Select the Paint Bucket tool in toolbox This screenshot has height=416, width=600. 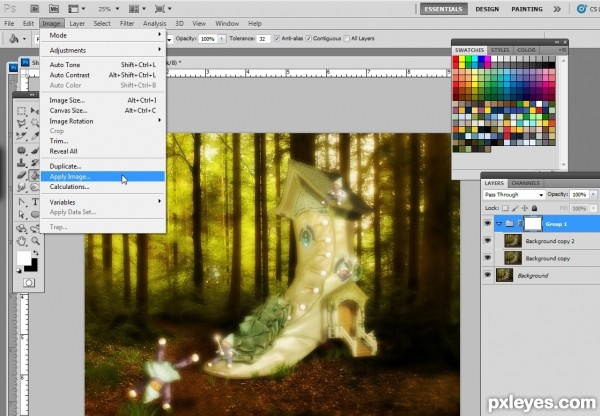35,175
